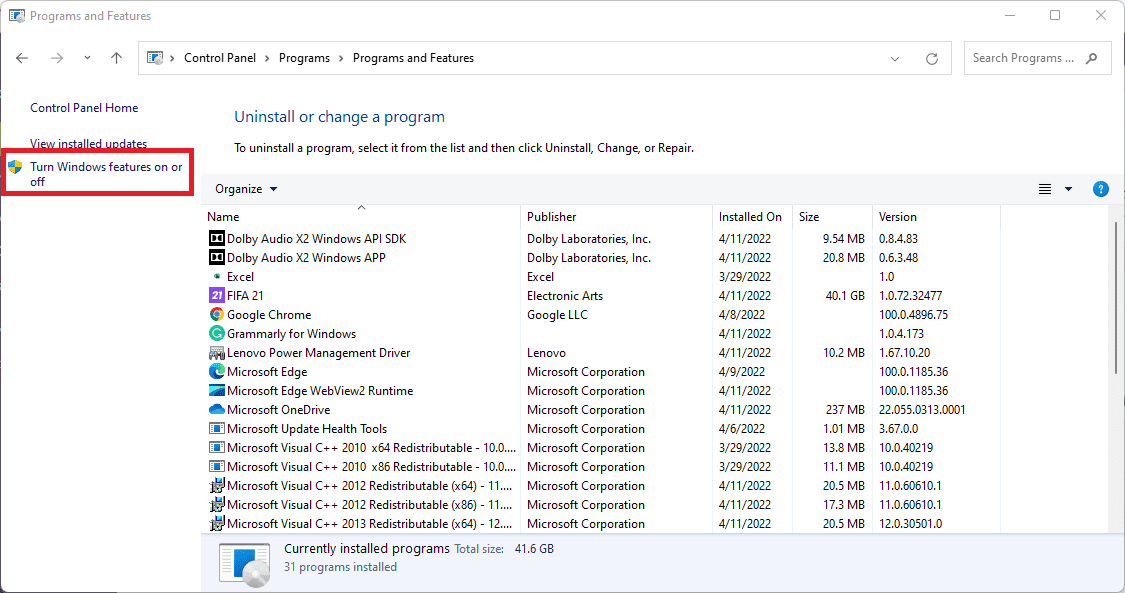Open Control Panel Home link
The image size is (1125, 593).
pyautogui.click(x=84, y=108)
